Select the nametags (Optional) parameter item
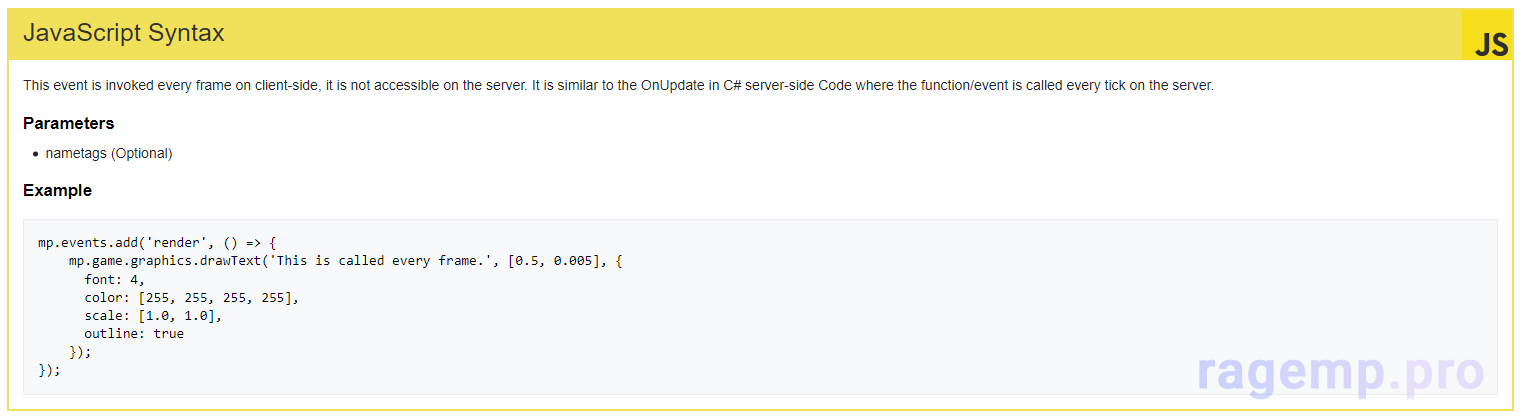This screenshot has height=420, width=1525. pos(109,153)
